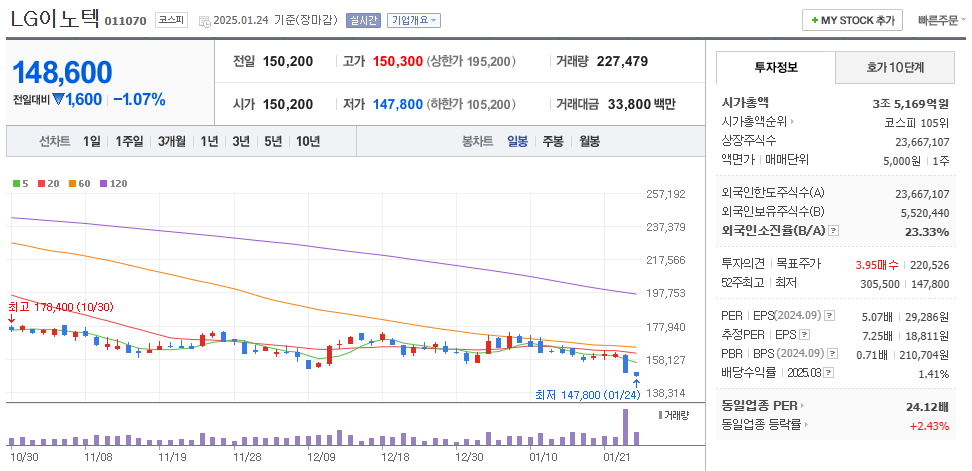Select the 투자정보 tab

(775, 68)
